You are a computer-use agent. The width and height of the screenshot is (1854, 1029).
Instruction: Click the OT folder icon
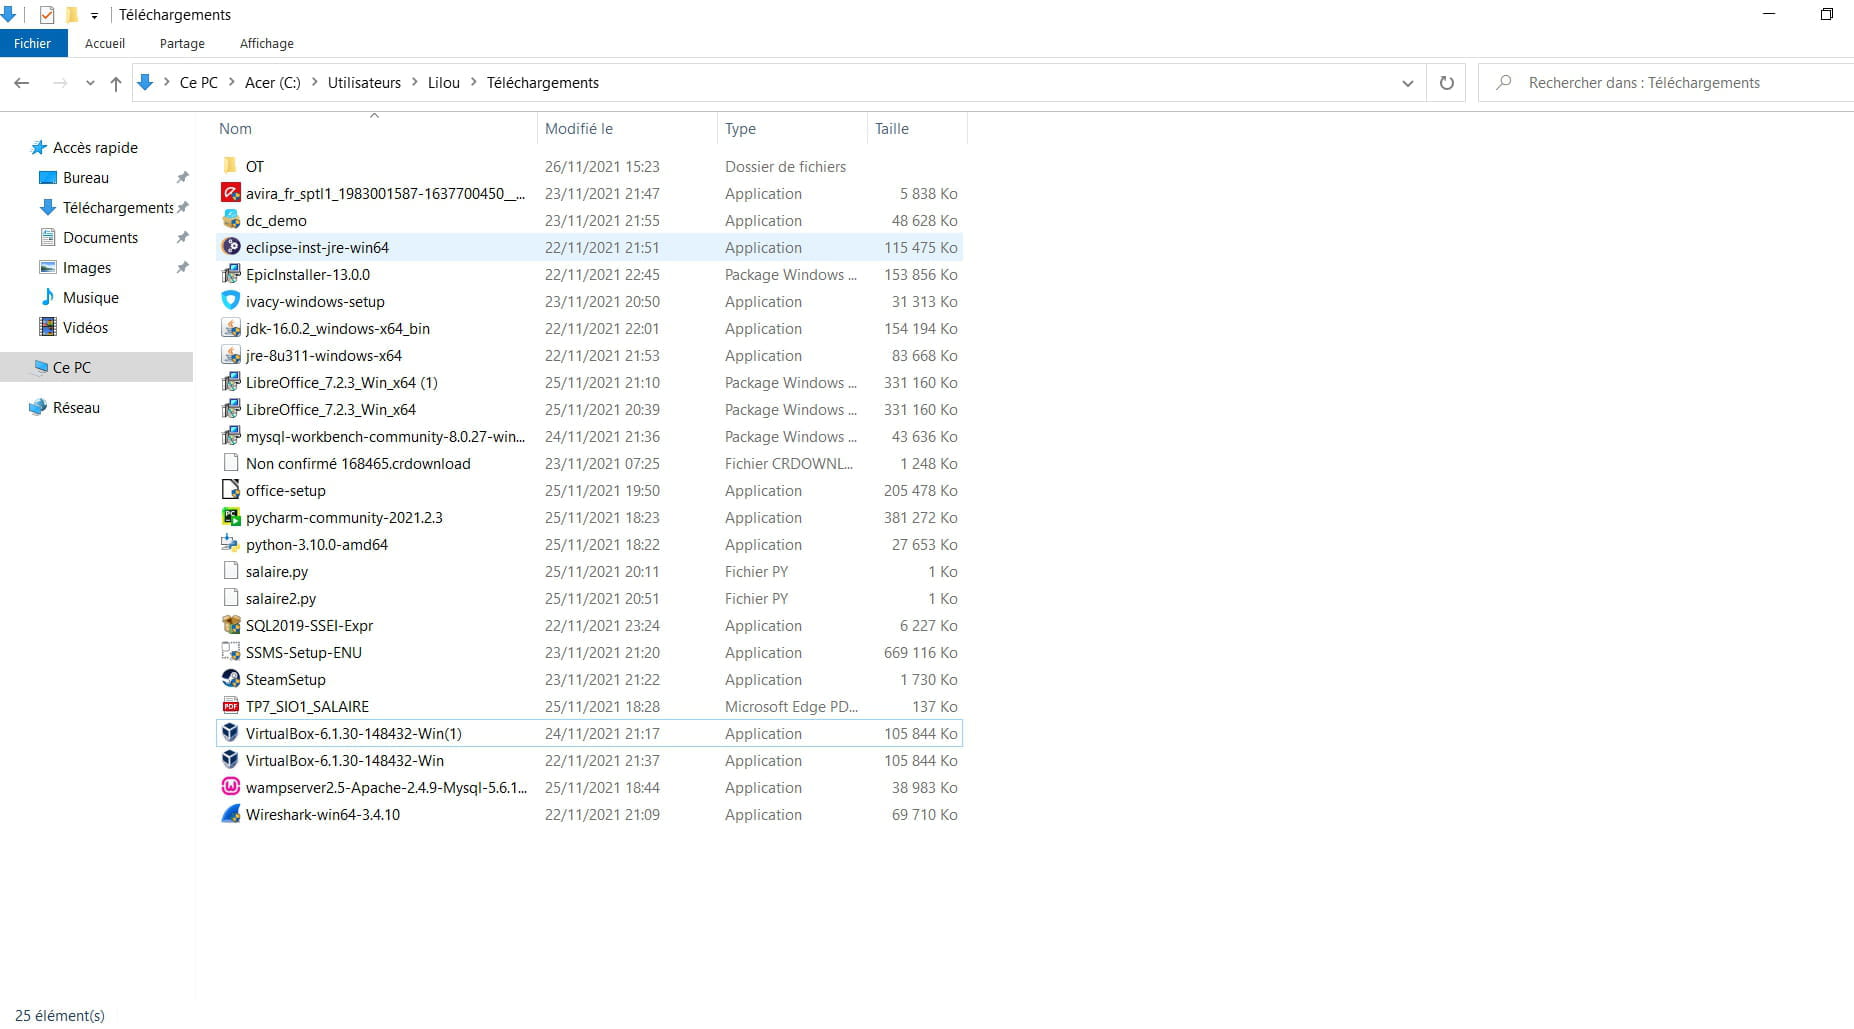(231, 166)
